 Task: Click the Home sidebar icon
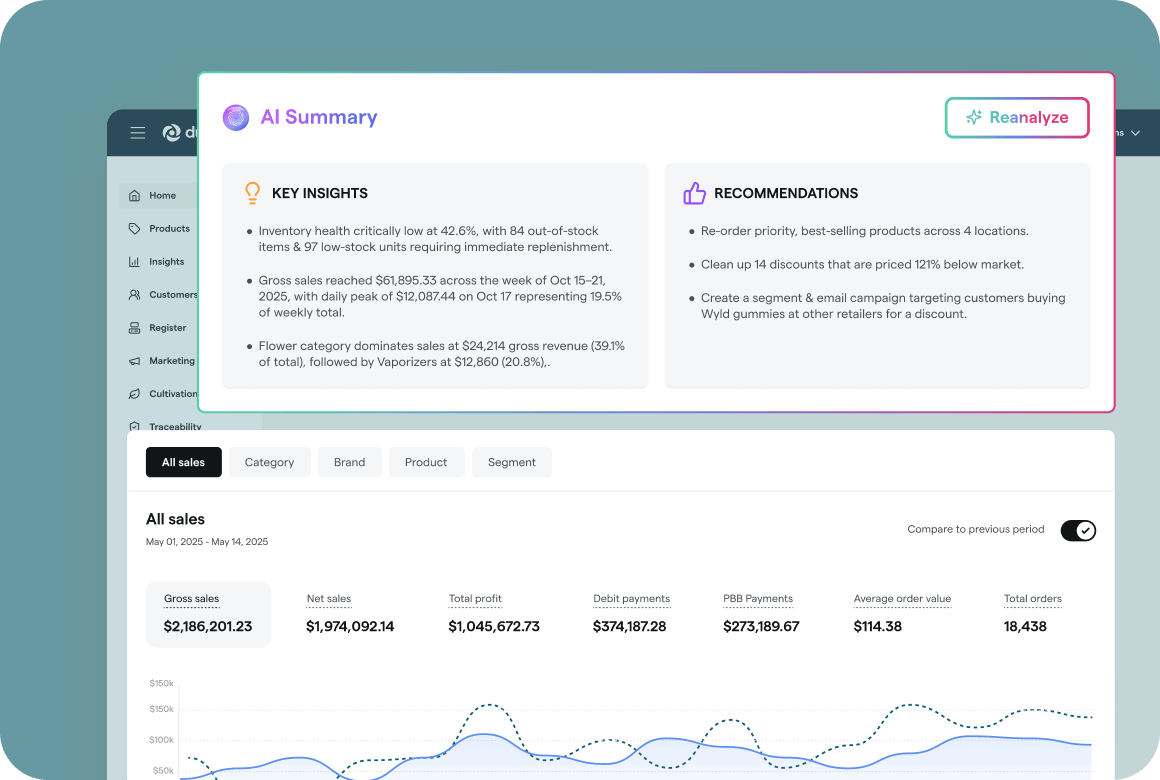pos(134,195)
